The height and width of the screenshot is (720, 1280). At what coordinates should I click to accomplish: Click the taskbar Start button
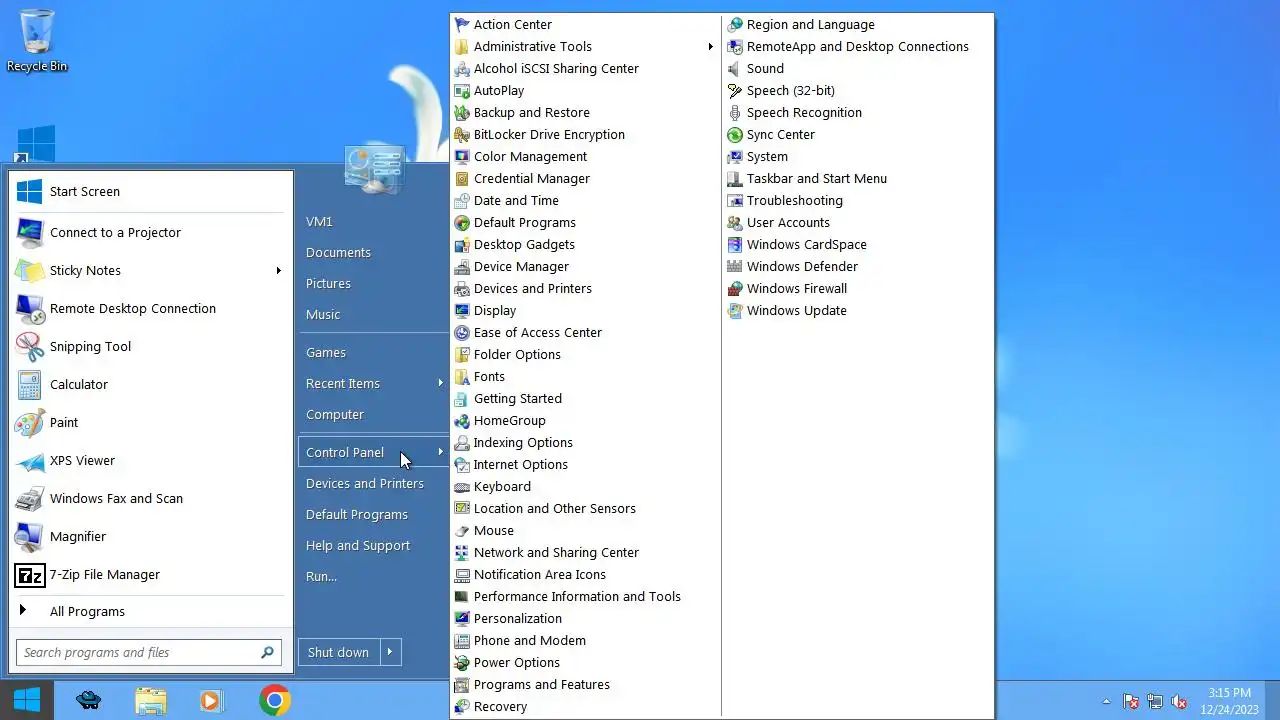(27, 700)
